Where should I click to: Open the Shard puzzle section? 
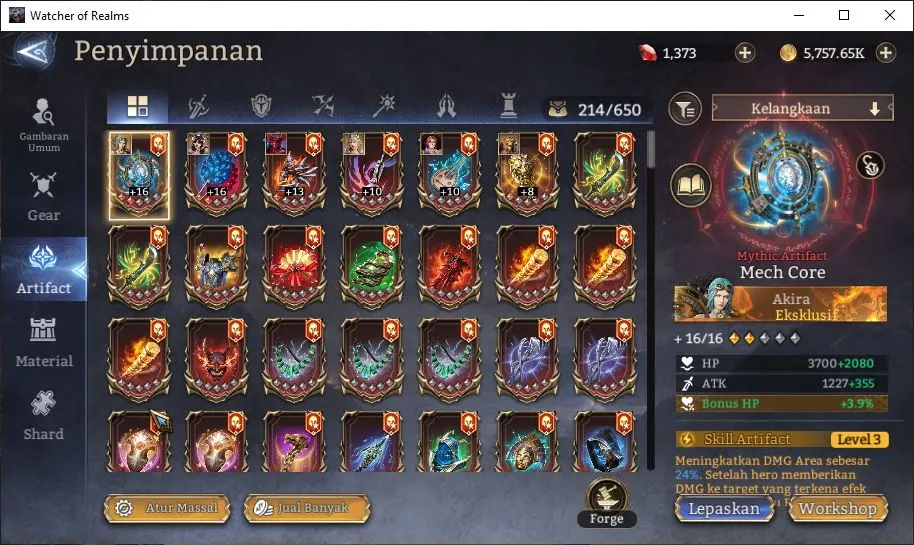click(44, 416)
